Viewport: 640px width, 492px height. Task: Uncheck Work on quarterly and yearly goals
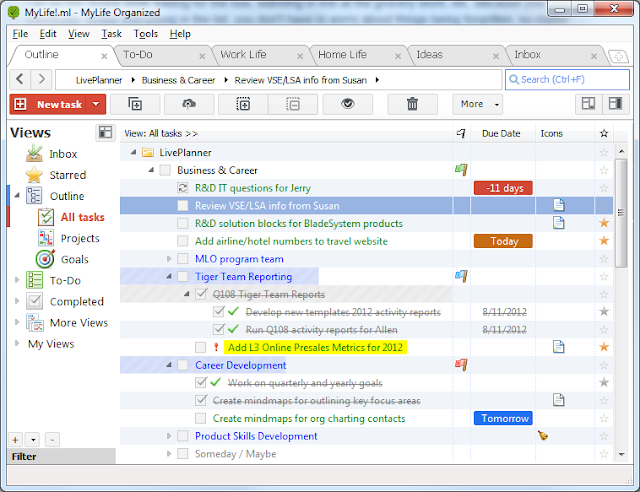click(x=200, y=383)
